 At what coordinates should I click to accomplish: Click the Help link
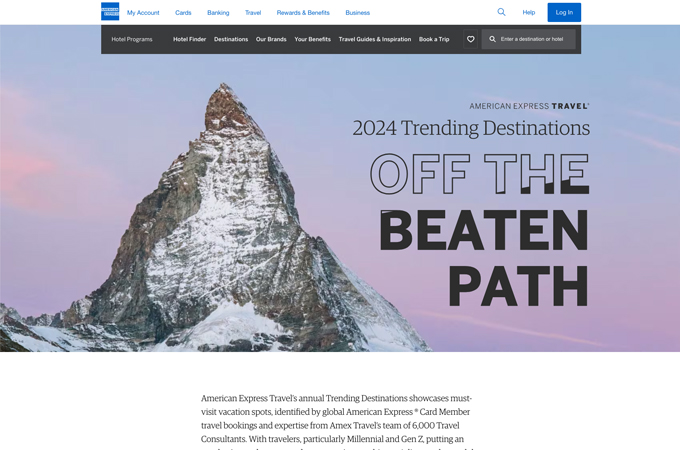(x=529, y=12)
